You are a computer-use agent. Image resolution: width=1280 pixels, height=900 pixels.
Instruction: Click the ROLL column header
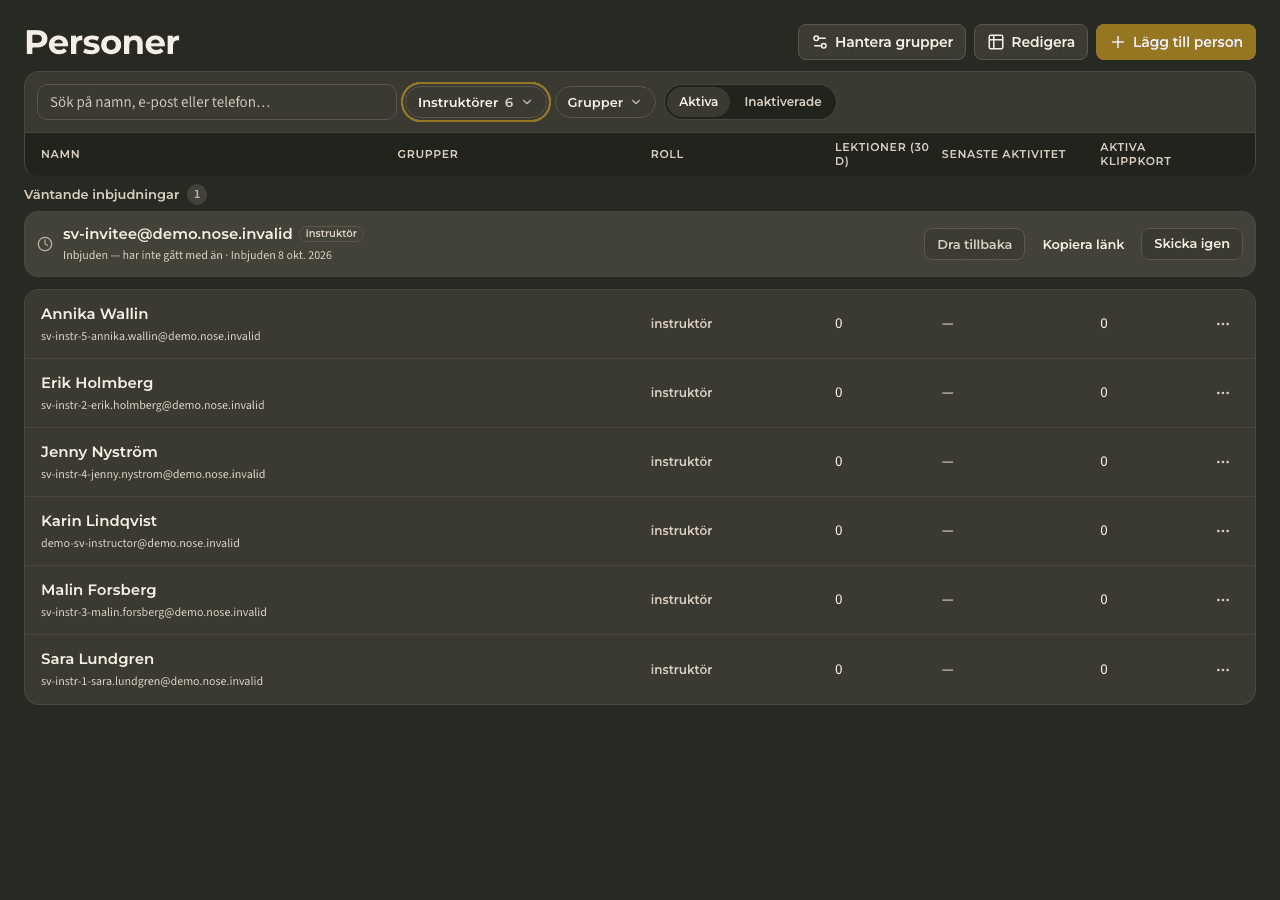click(x=667, y=154)
